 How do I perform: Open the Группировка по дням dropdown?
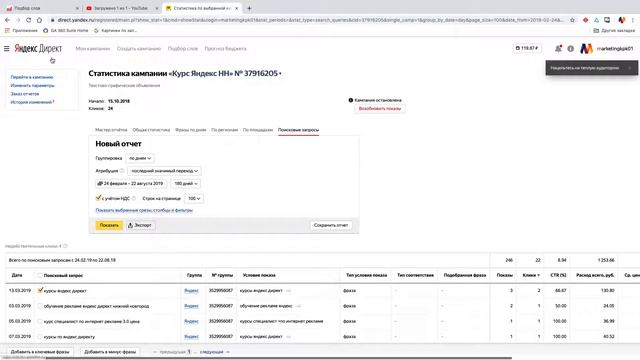[140, 158]
